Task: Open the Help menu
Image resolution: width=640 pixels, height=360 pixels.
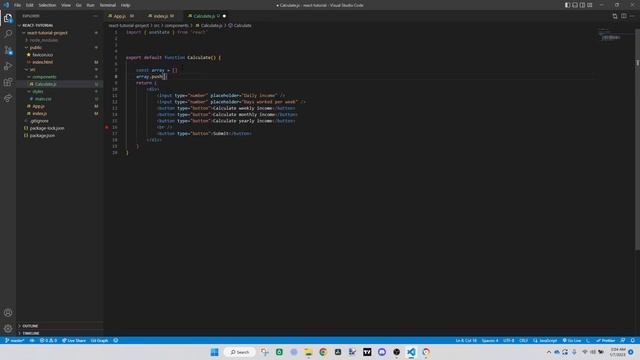Action: pos(125,5)
